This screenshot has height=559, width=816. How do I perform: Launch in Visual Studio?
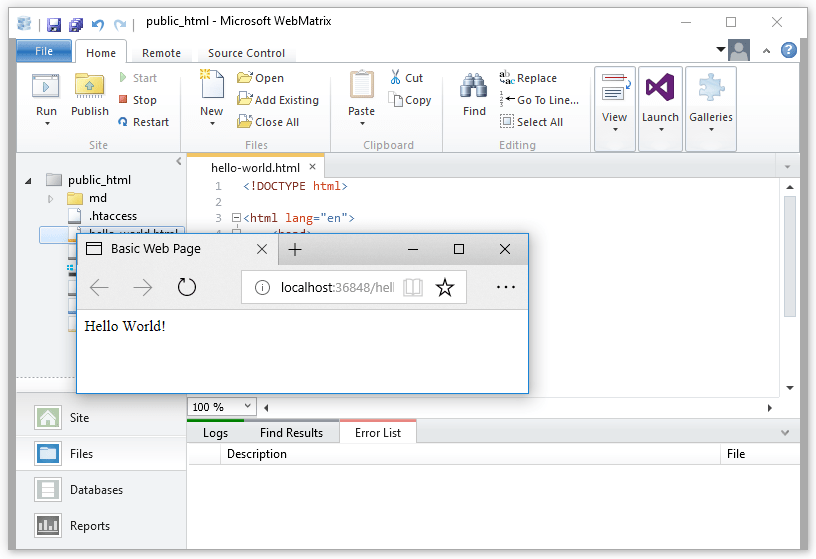coord(660,109)
